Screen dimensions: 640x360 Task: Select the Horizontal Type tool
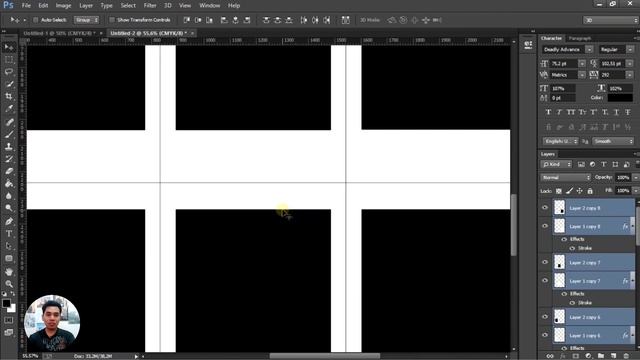9,234
